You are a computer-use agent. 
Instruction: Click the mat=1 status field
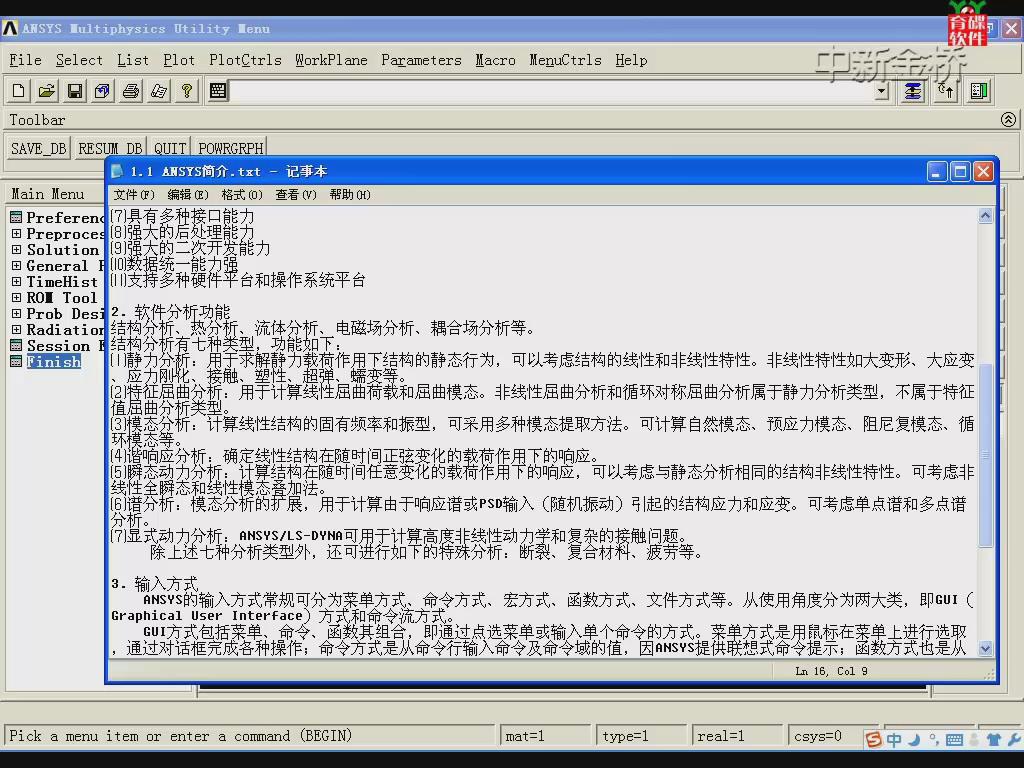pyautogui.click(x=545, y=736)
